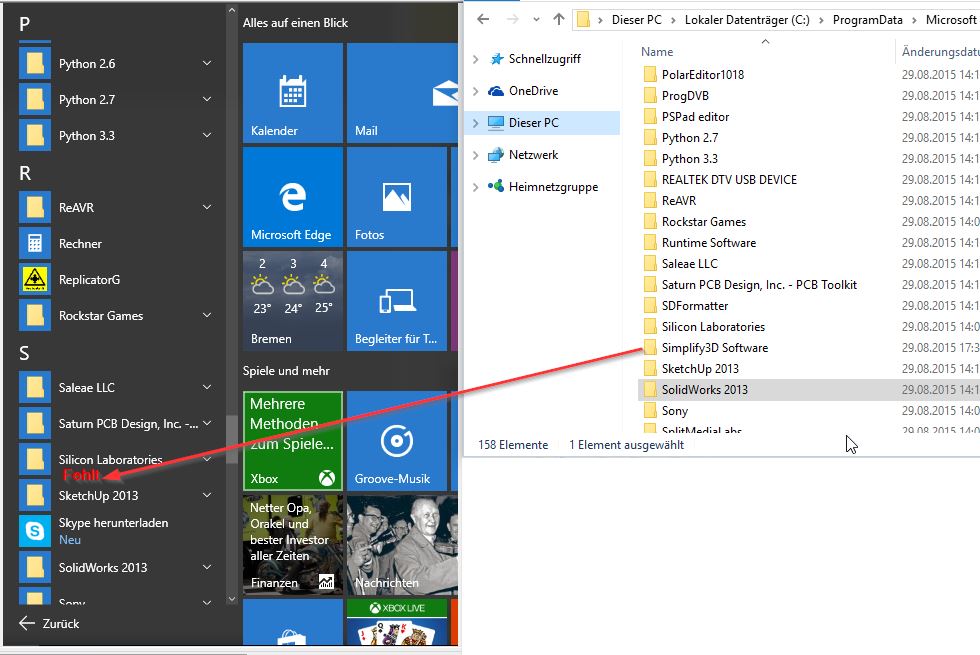Select the Sony folder in Explorer

click(674, 411)
